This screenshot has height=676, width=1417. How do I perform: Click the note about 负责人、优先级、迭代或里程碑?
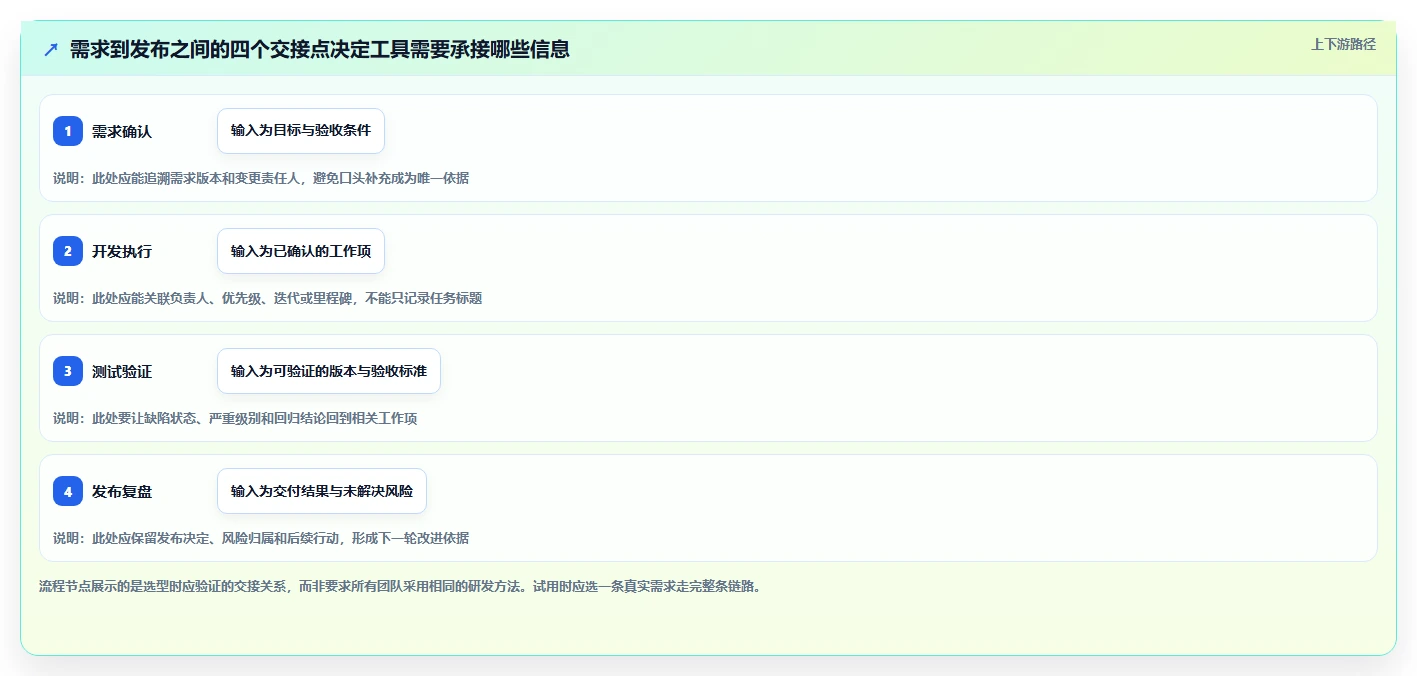point(268,298)
